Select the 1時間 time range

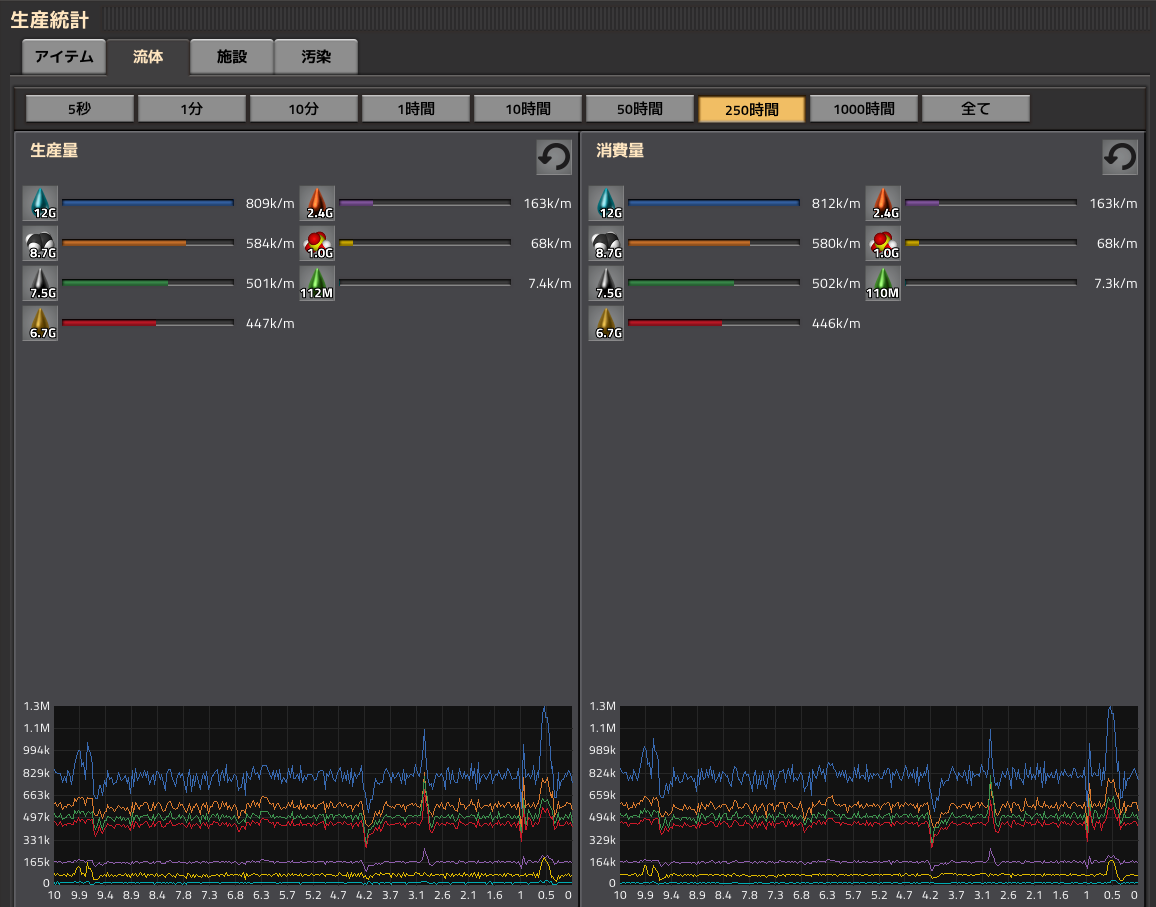coord(416,108)
